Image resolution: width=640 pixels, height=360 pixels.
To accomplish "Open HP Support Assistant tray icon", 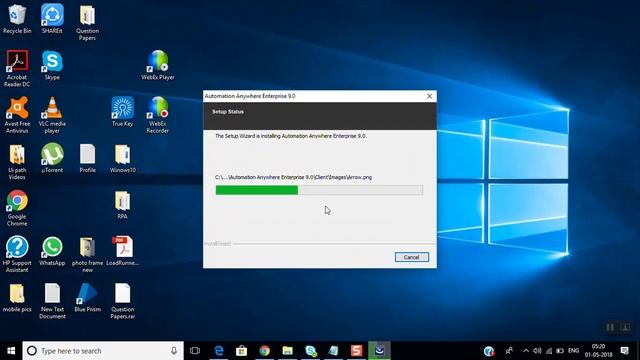I will click(x=489, y=351).
